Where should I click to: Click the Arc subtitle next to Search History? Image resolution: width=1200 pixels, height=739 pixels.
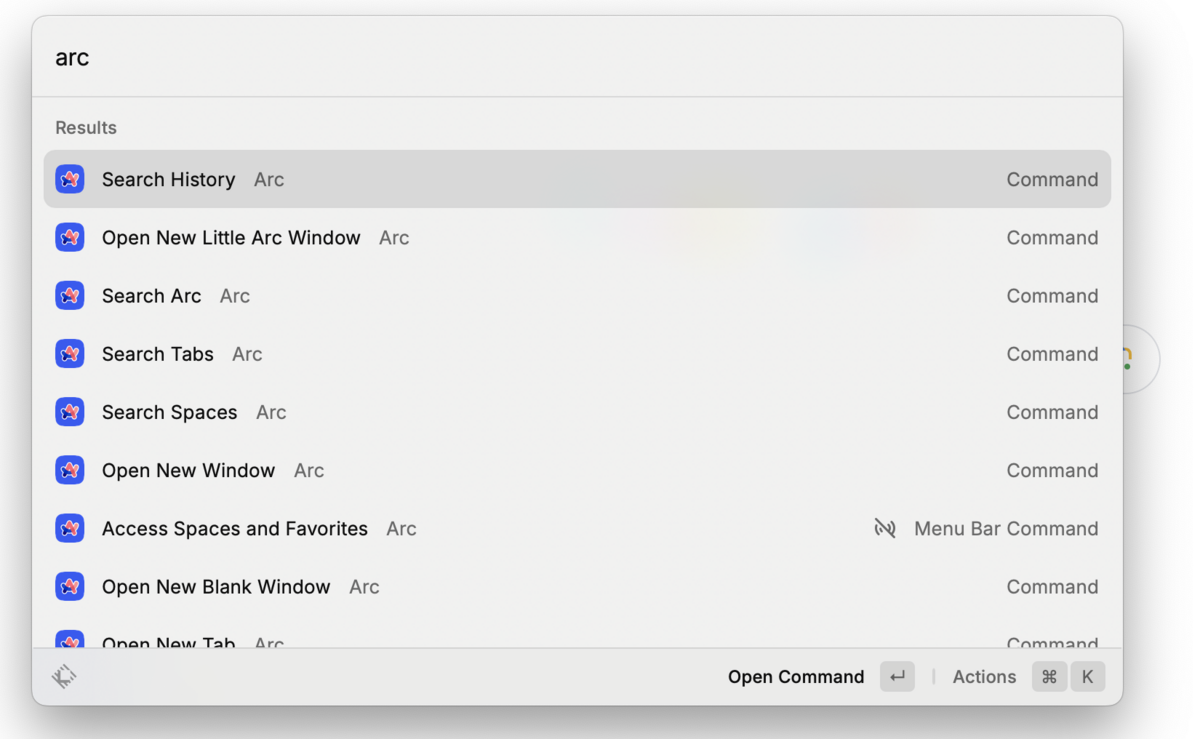pos(269,180)
